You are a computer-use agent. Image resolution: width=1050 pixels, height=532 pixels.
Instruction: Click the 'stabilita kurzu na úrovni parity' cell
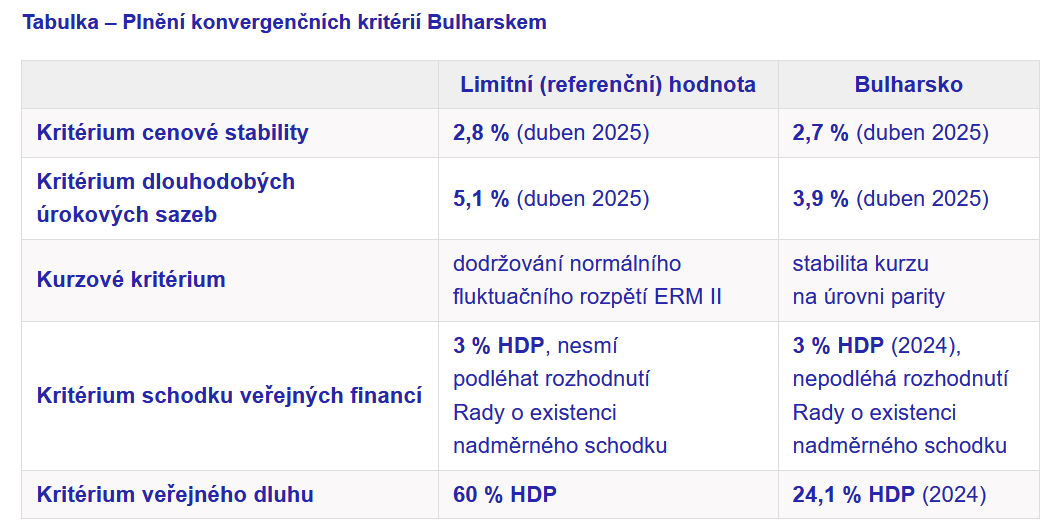point(909,280)
